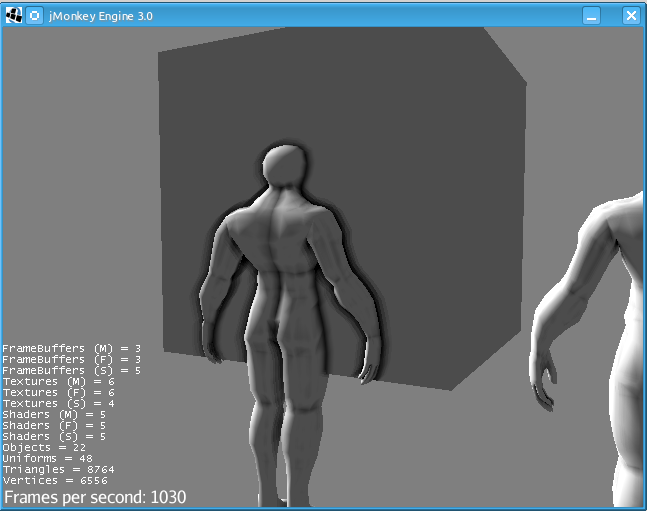
Task: Click 'Uniforms = 48' stat line
Action: tap(47, 459)
